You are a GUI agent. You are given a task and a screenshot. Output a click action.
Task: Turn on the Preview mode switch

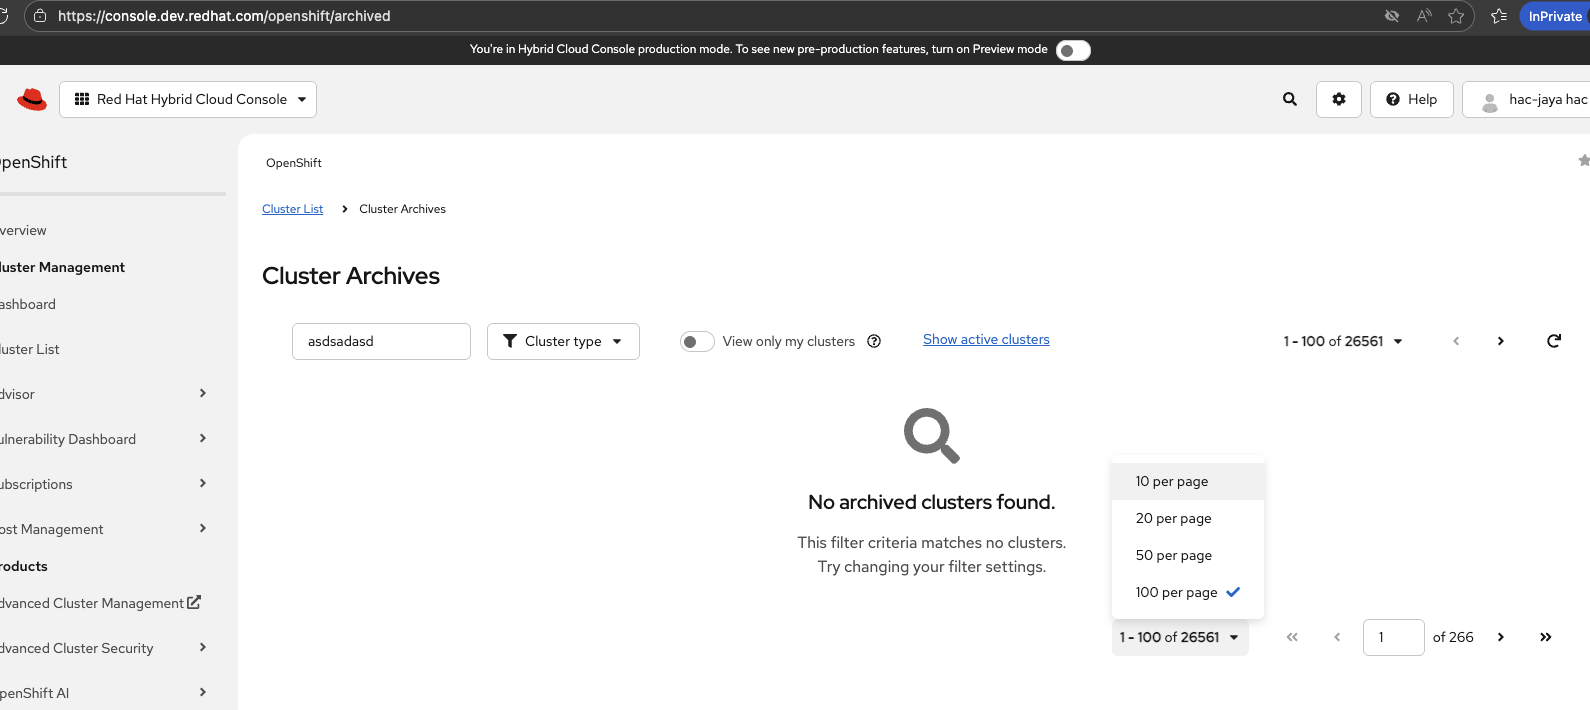point(1073,50)
